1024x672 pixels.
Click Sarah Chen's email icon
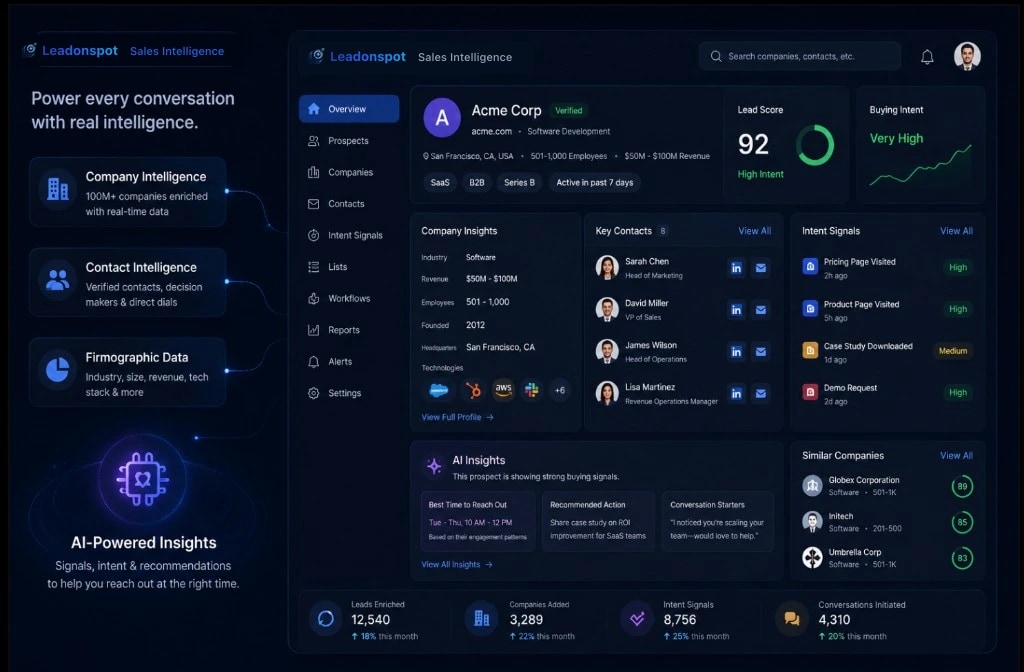761,268
